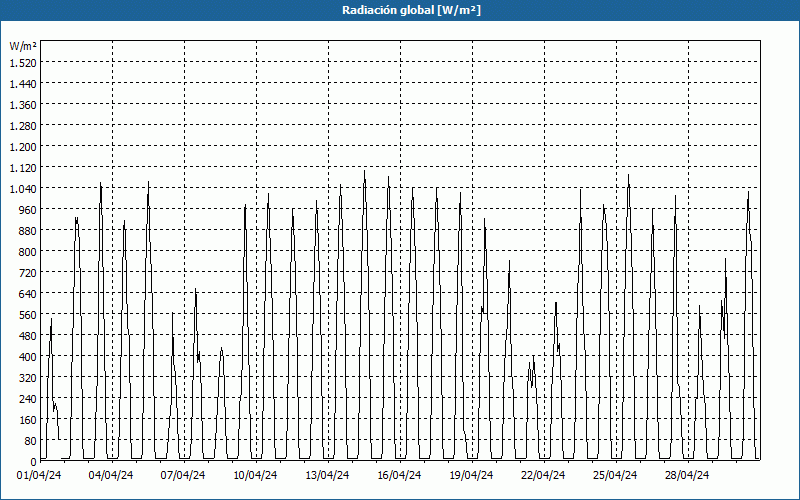Select the 880 y-axis value
The image size is (800, 500).
(x=29, y=231)
